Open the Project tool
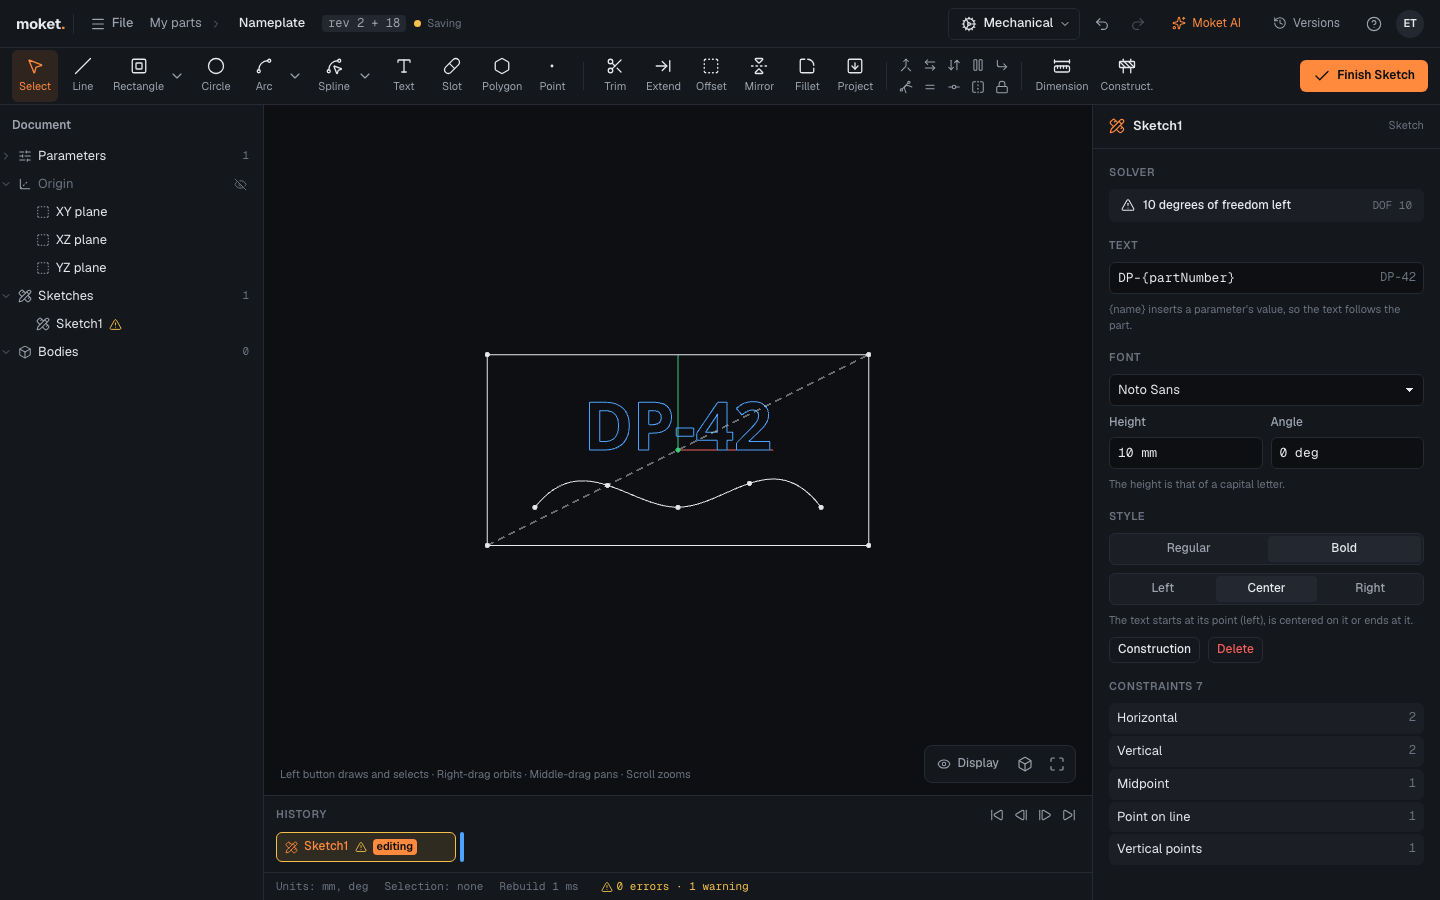 [x=855, y=75]
